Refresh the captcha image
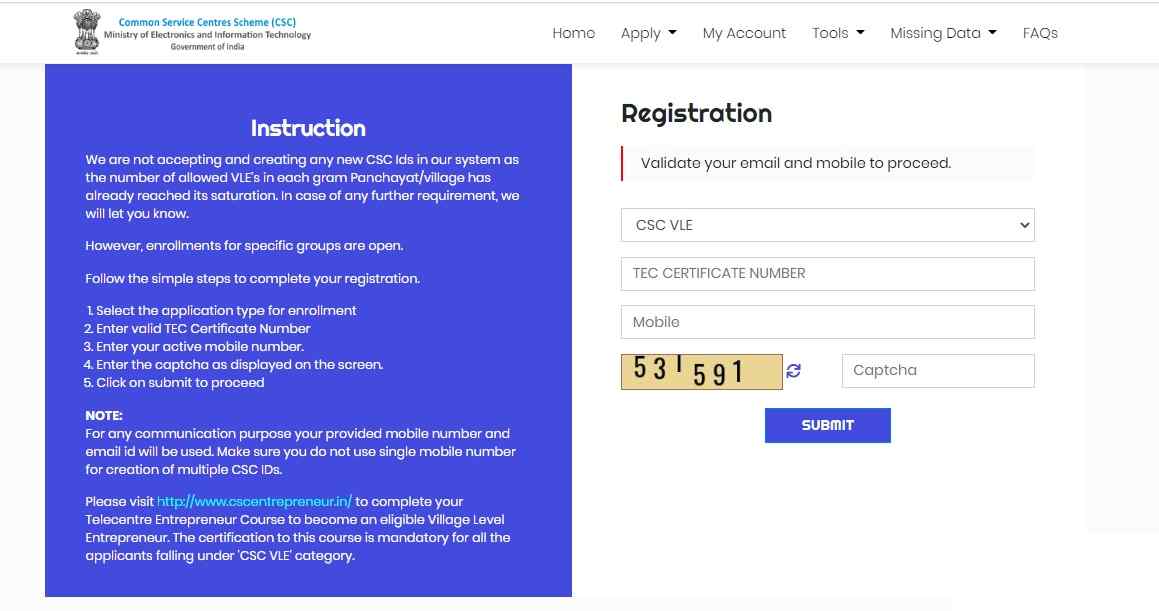1159x611 pixels. [x=794, y=371]
